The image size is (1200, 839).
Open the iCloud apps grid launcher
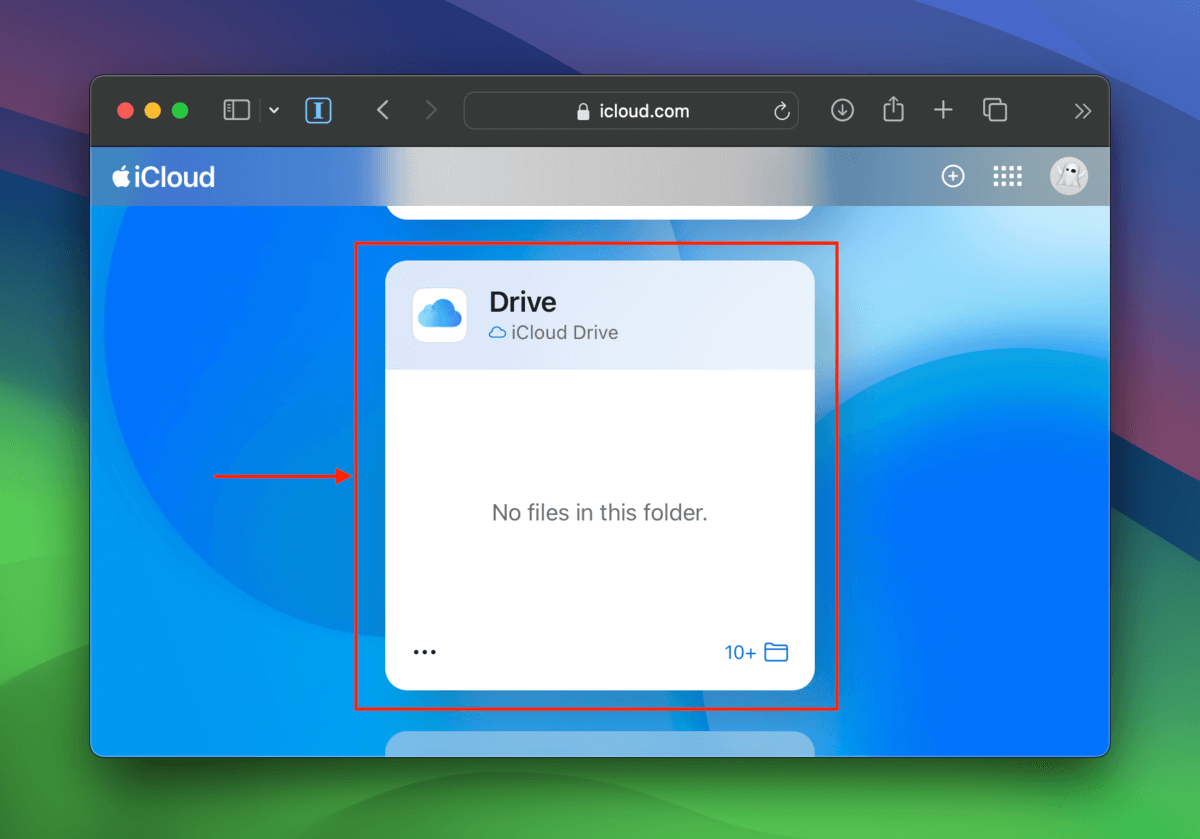1007,176
